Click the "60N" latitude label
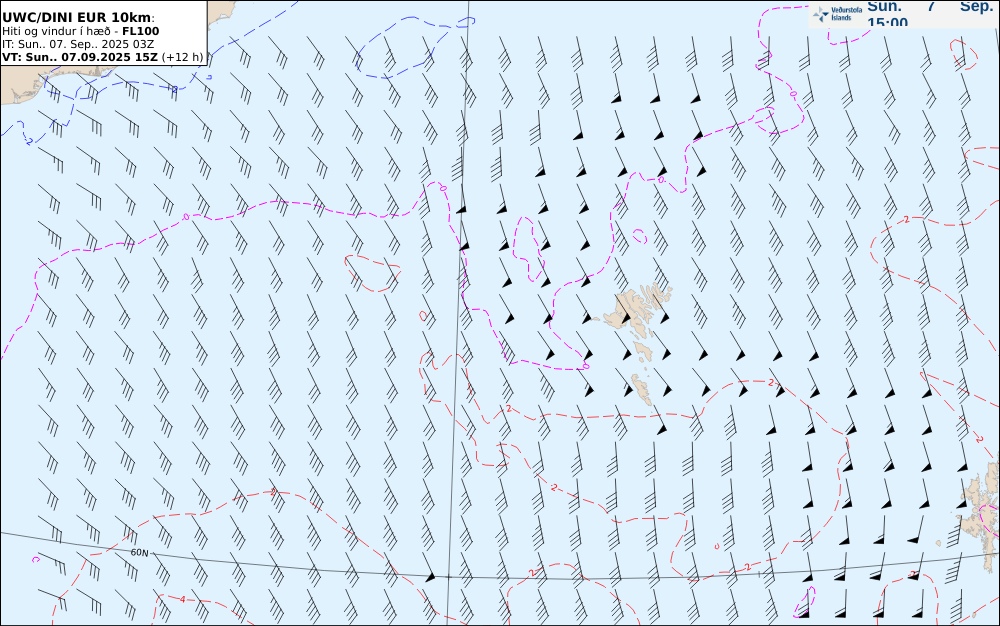This screenshot has height=626, width=1000. coord(139,553)
